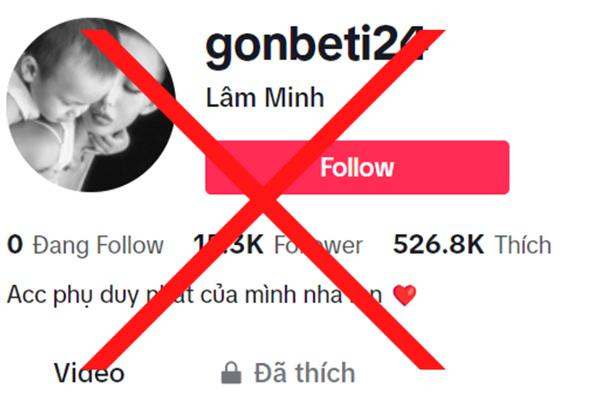Open the Đang Follow following list
600x400 pixels.
(x=98, y=245)
